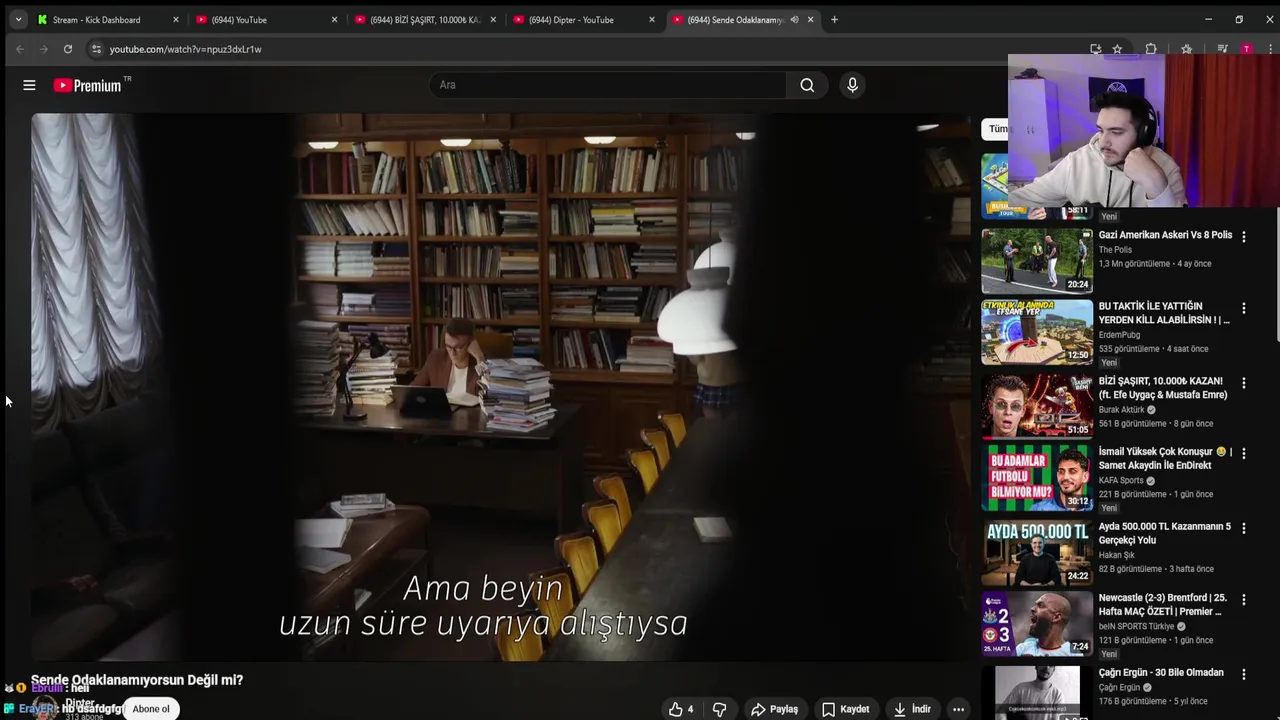1280x720 pixels.
Task: Open options for BU TAKTİK İLE video
Action: (x=1244, y=308)
